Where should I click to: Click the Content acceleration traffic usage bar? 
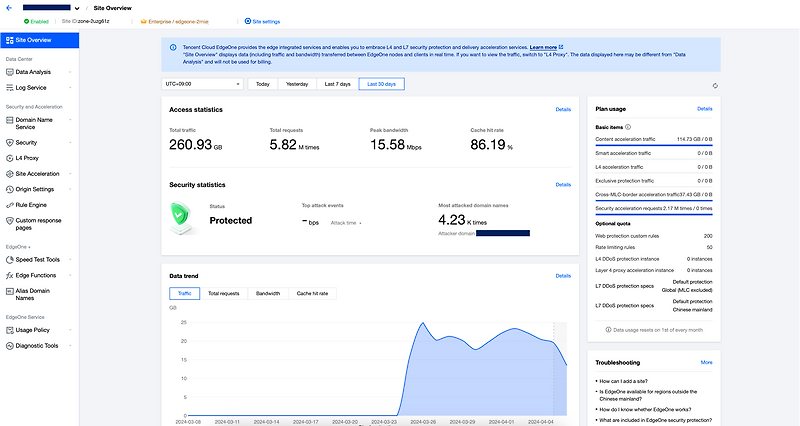click(654, 145)
